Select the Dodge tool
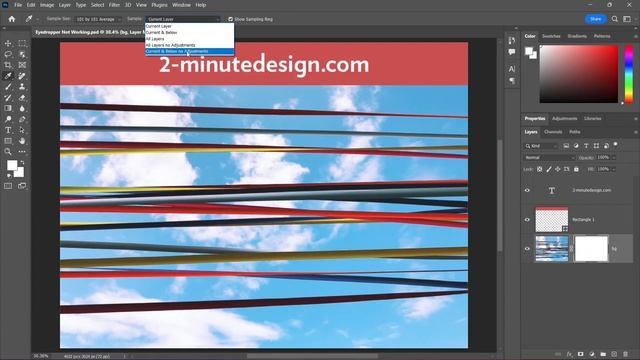 [8, 119]
